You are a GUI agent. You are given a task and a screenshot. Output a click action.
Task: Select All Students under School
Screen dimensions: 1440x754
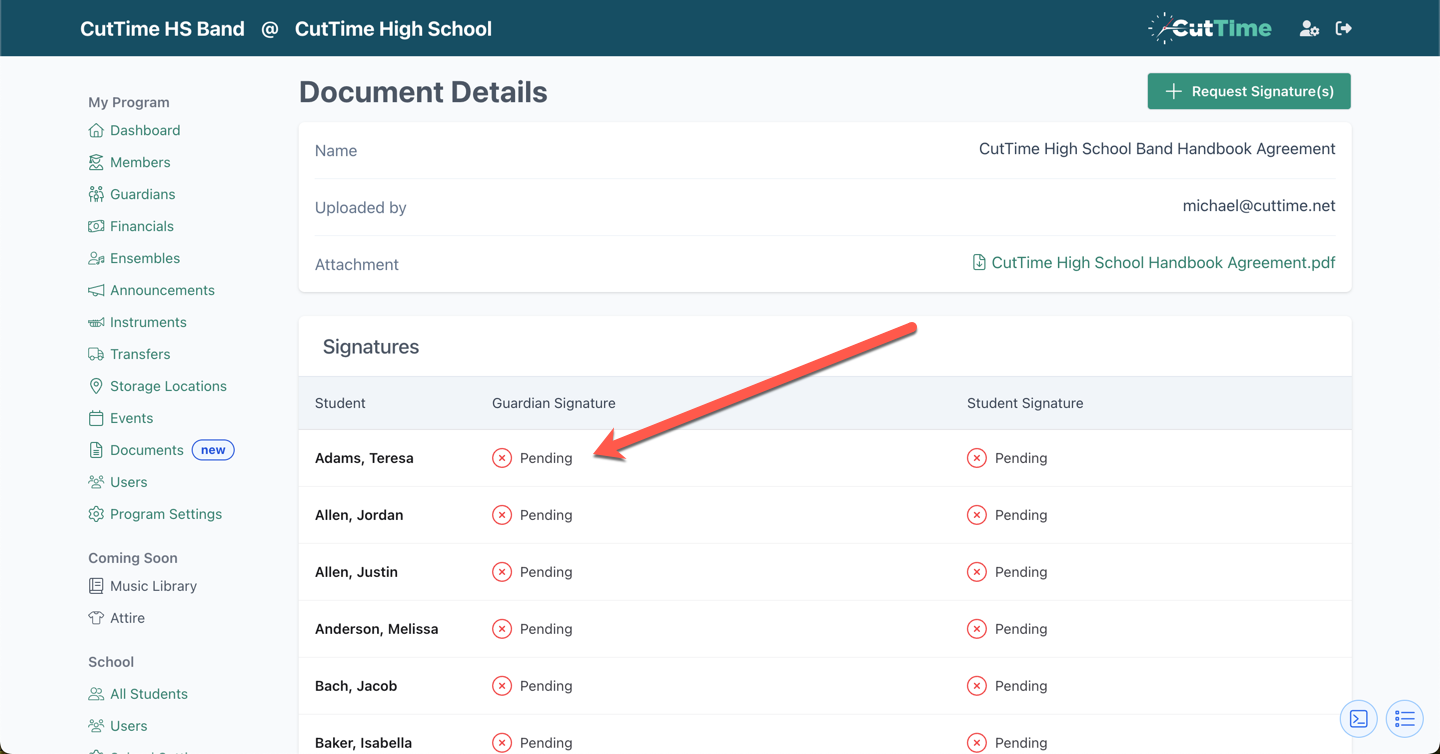coord(146,693)
